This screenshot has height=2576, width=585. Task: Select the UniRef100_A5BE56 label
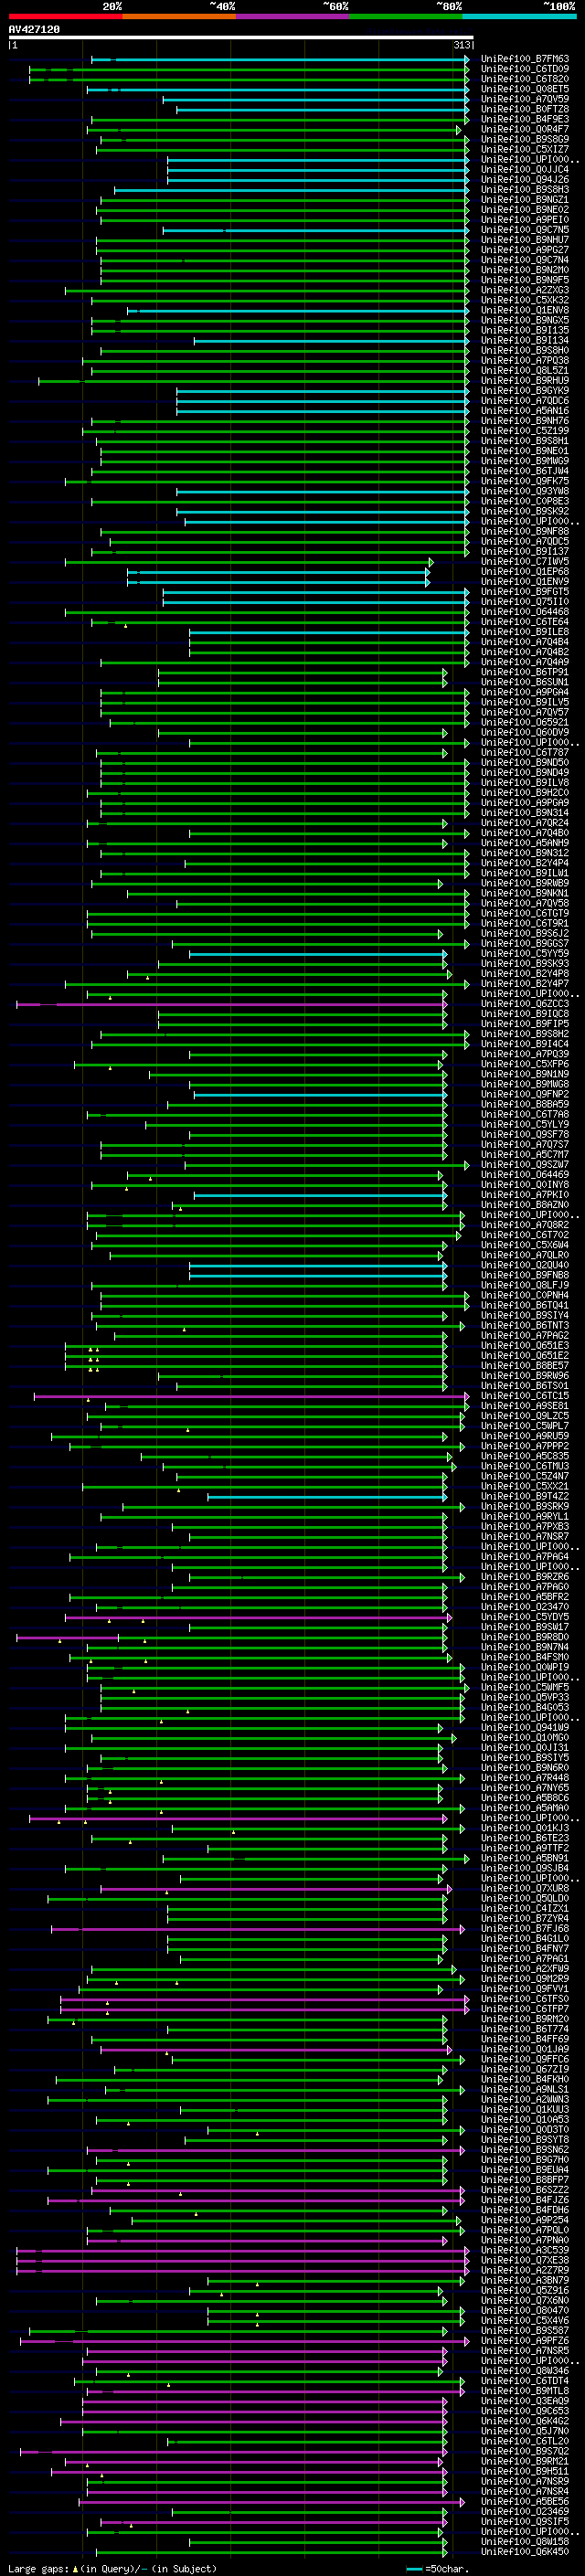click(x=525, y=2501)
